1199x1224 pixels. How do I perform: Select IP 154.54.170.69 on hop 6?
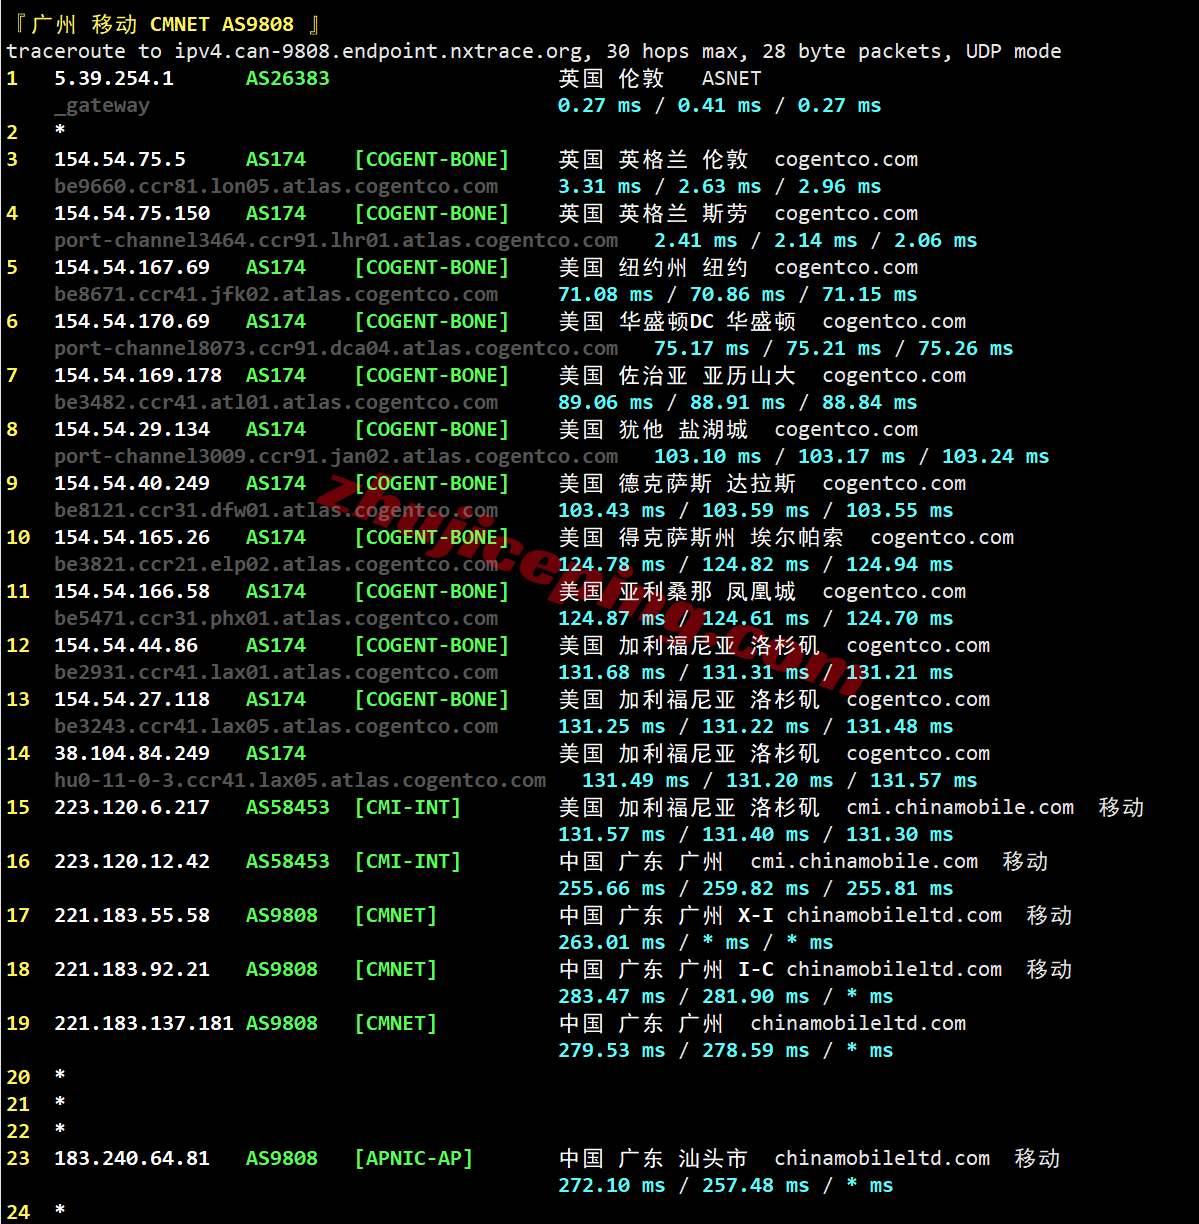(x=132, y=321)
